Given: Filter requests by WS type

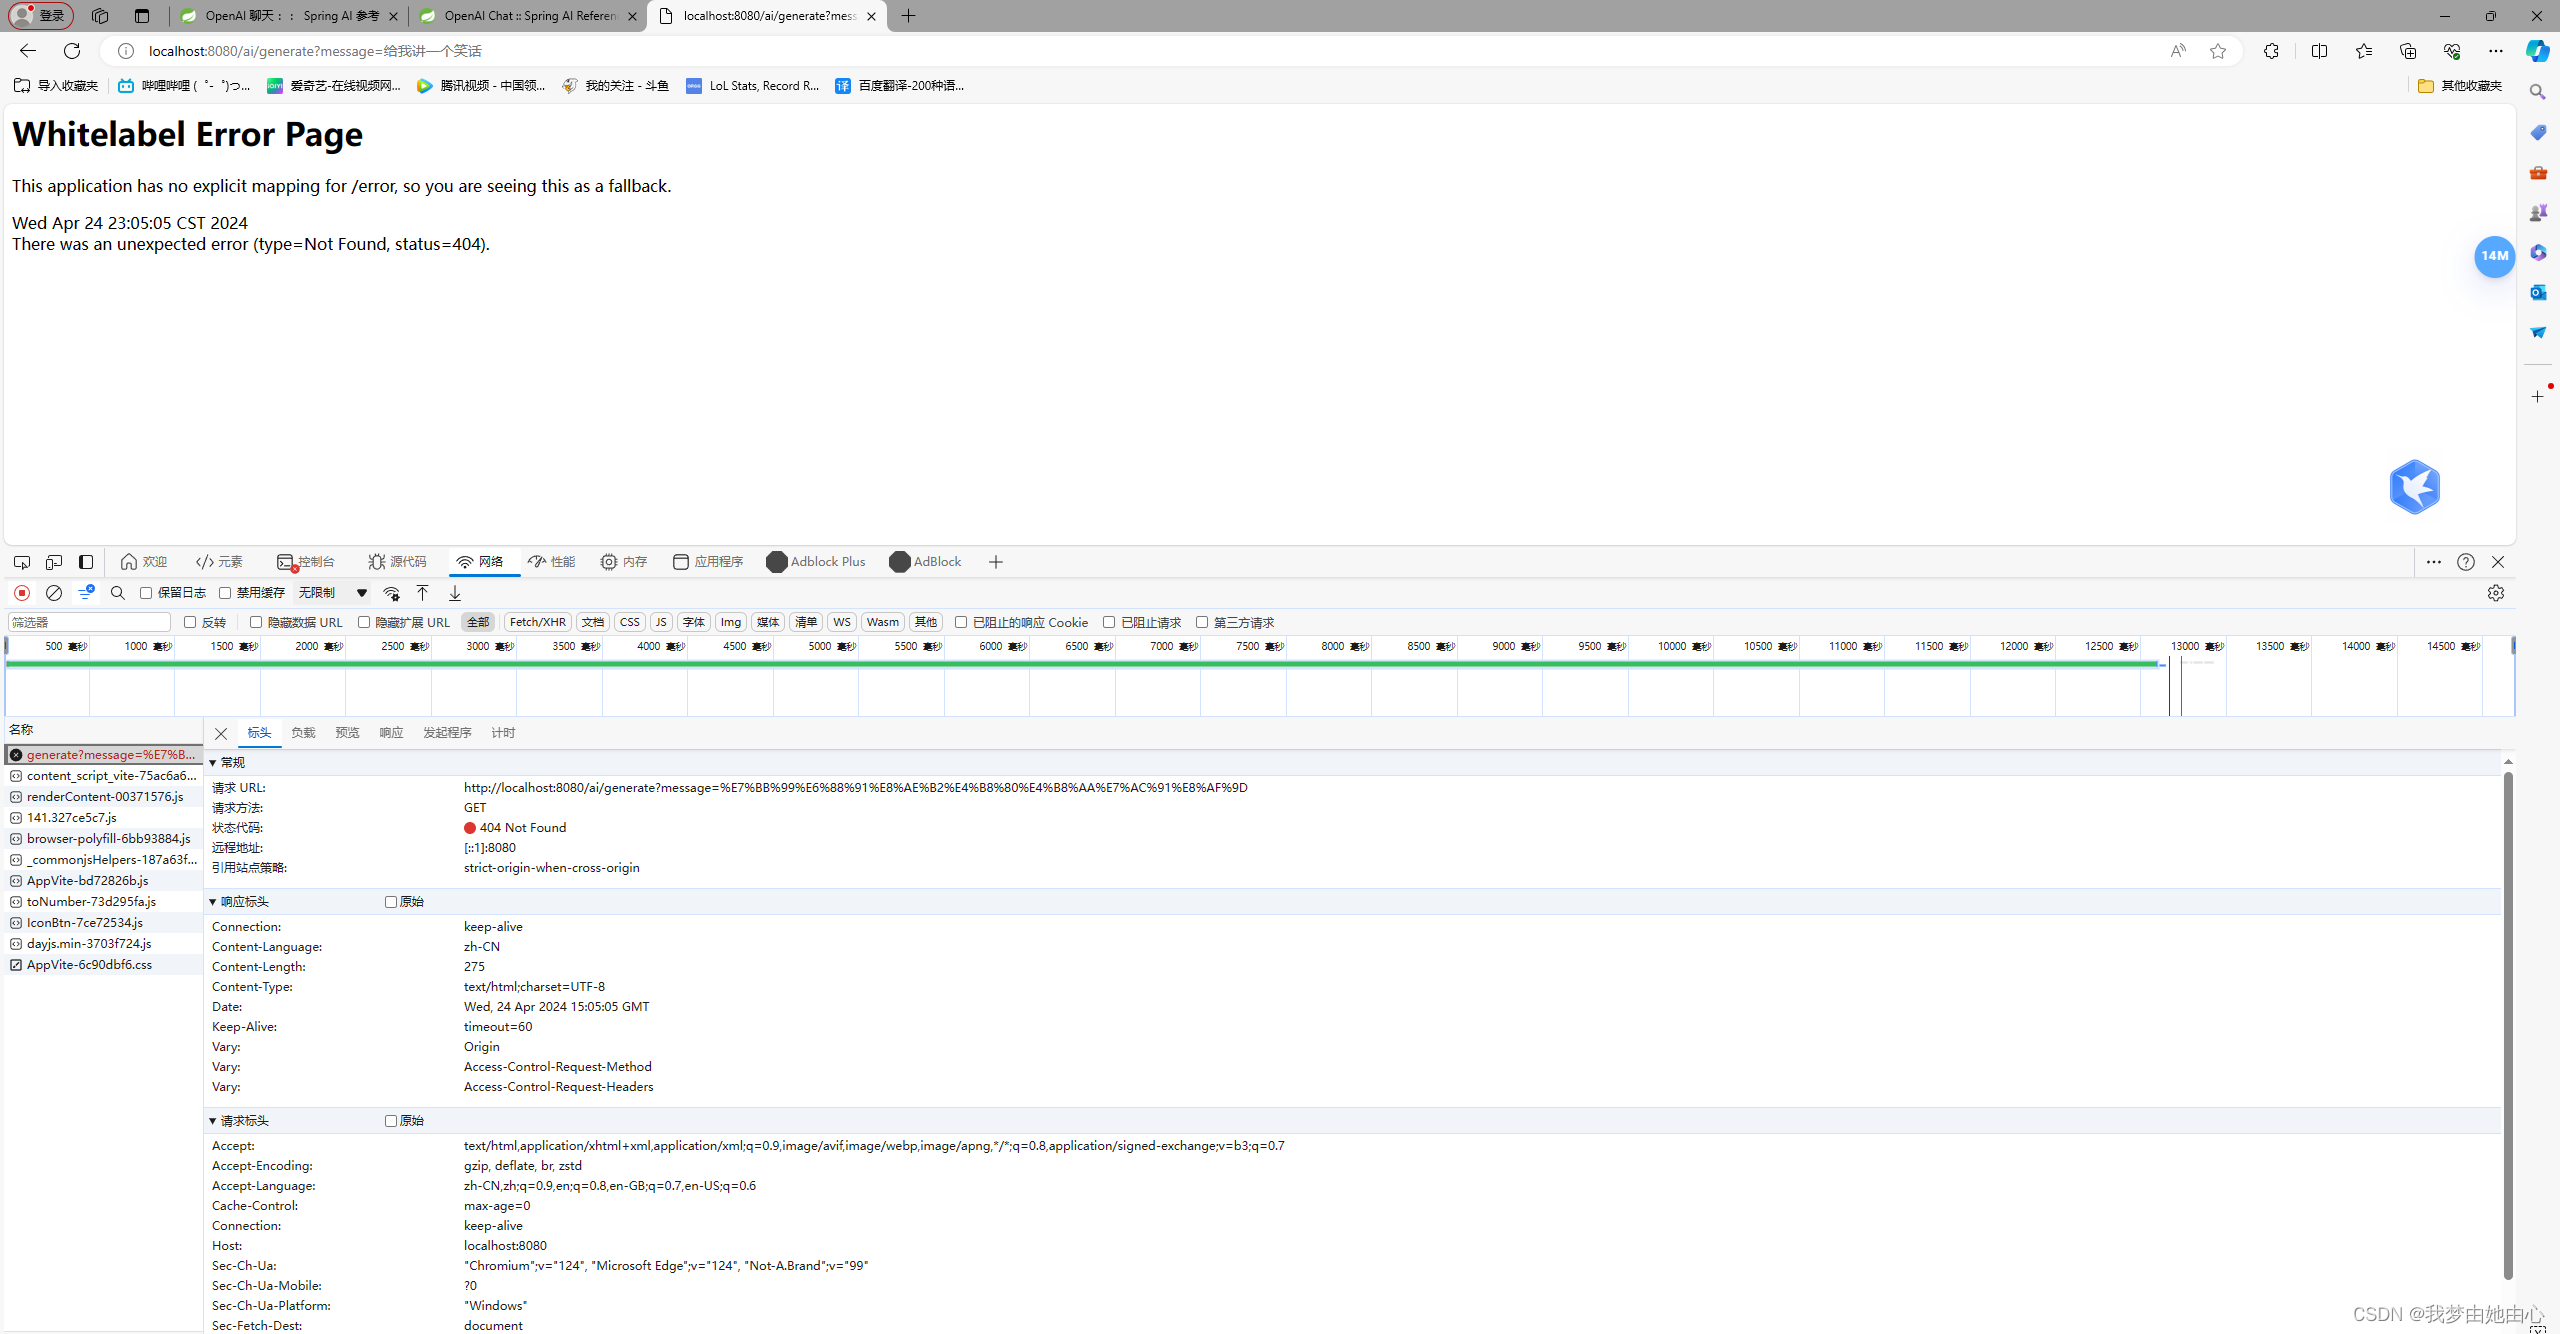Looking at the screenshot, I should click(x=842, y=622).
